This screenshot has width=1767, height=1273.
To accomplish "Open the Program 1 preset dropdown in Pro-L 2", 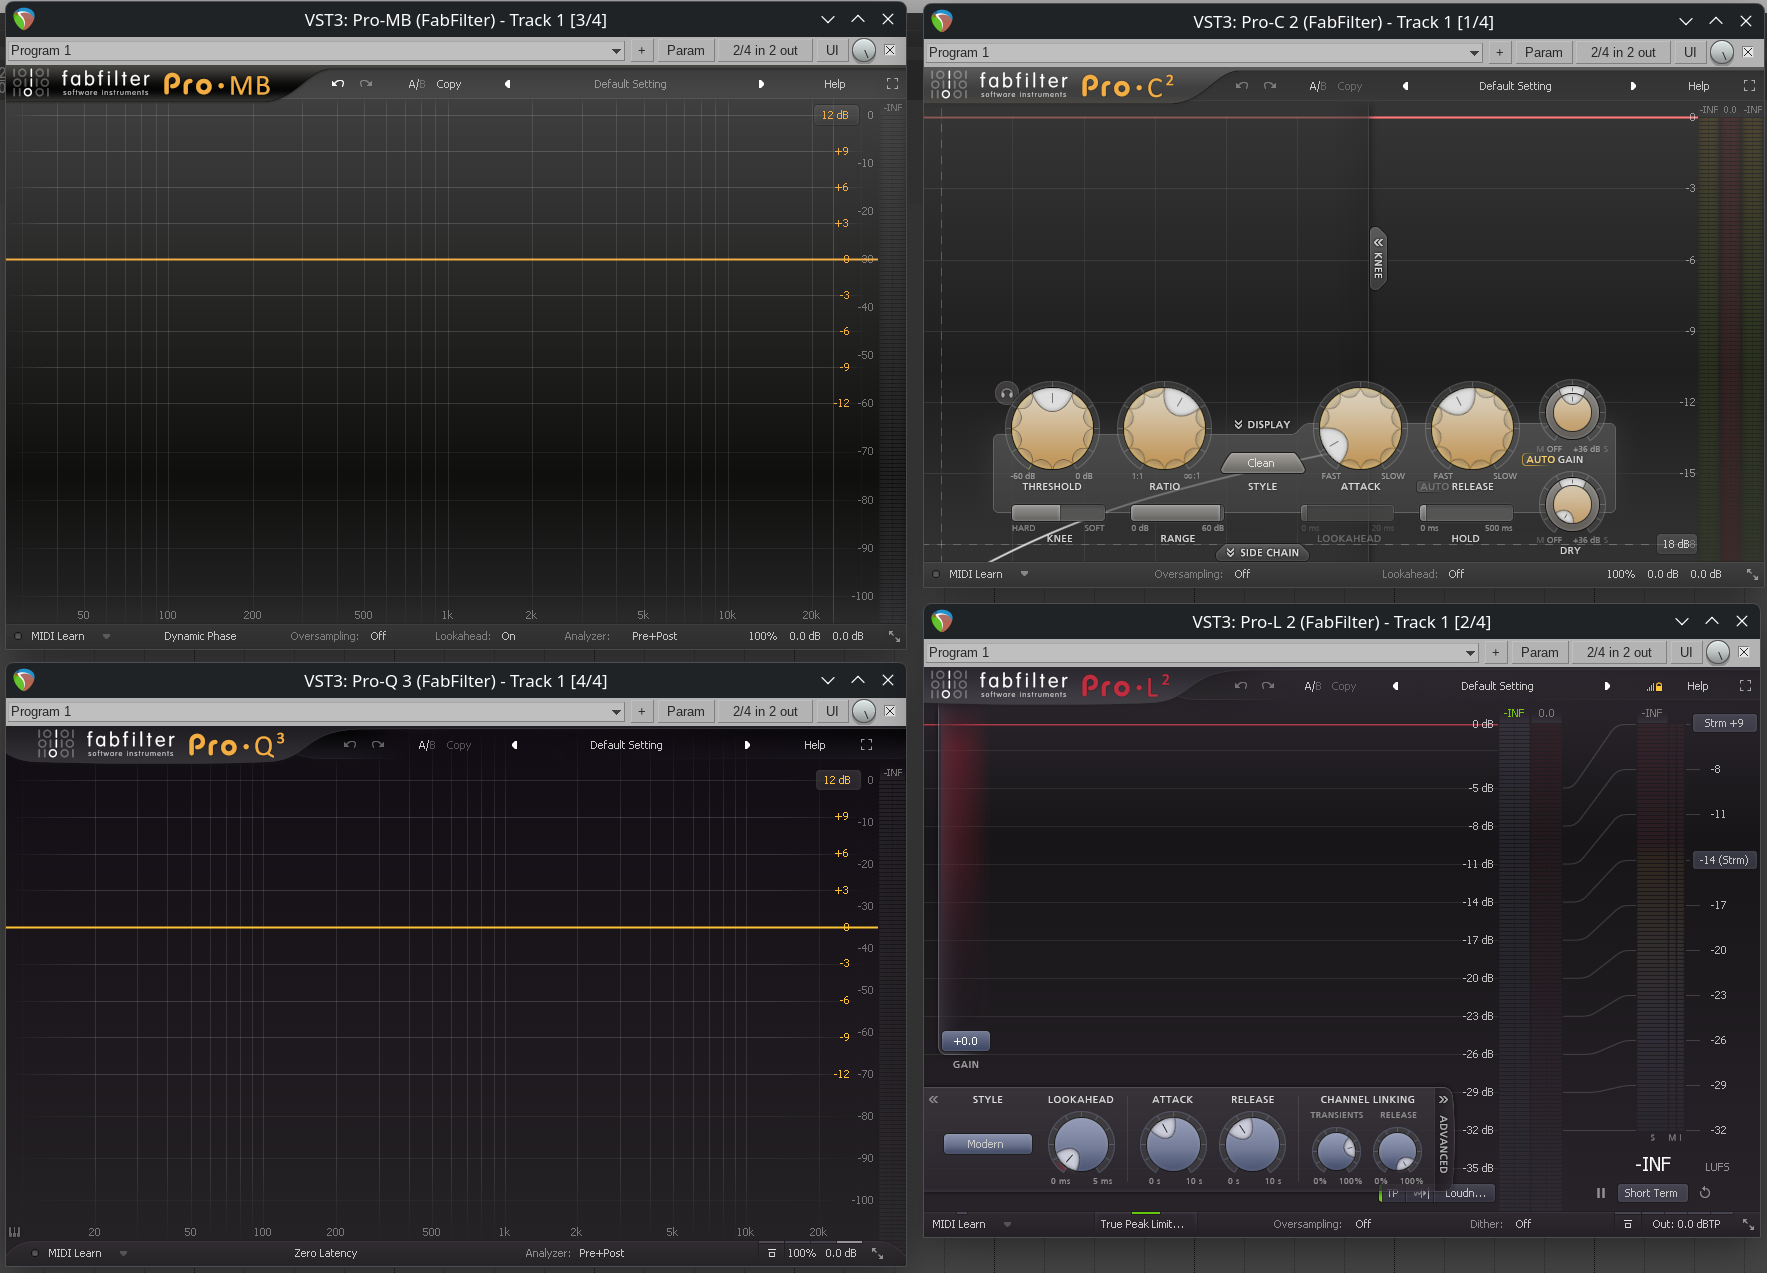I will pos(1202,652).
